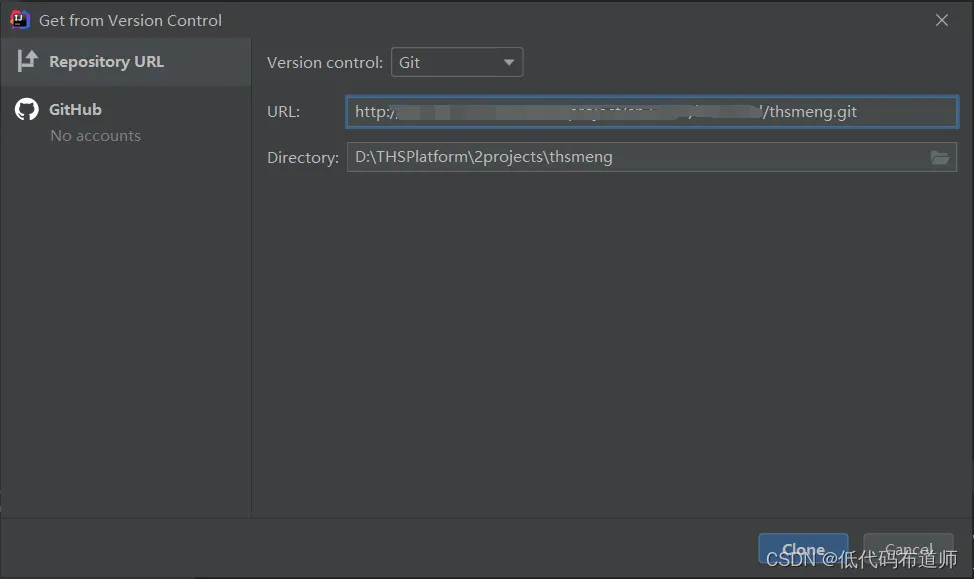Image resolution: width=974 pixels, height=579 pixels.
Task: Click the GitHub octocat icon
Action: pos(27,110)
